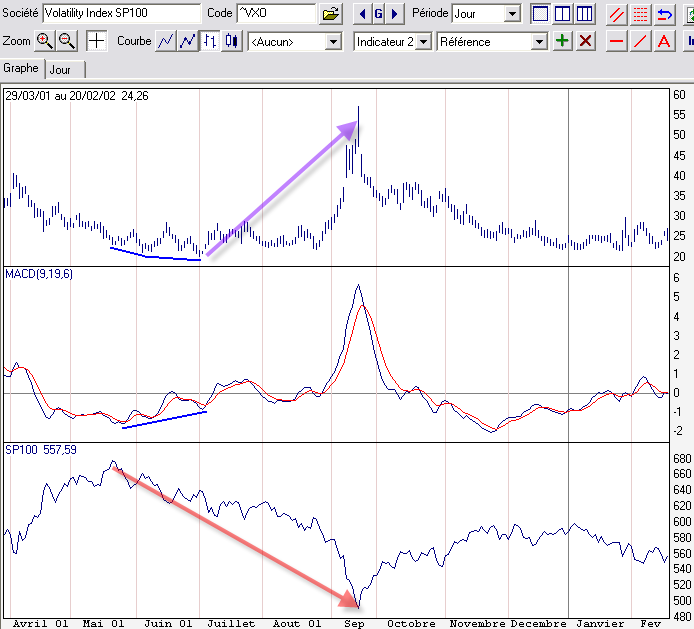Click the zoom out magnifier icon
Image resolution: width=694 pixels, height=629 pixels.
67,41
